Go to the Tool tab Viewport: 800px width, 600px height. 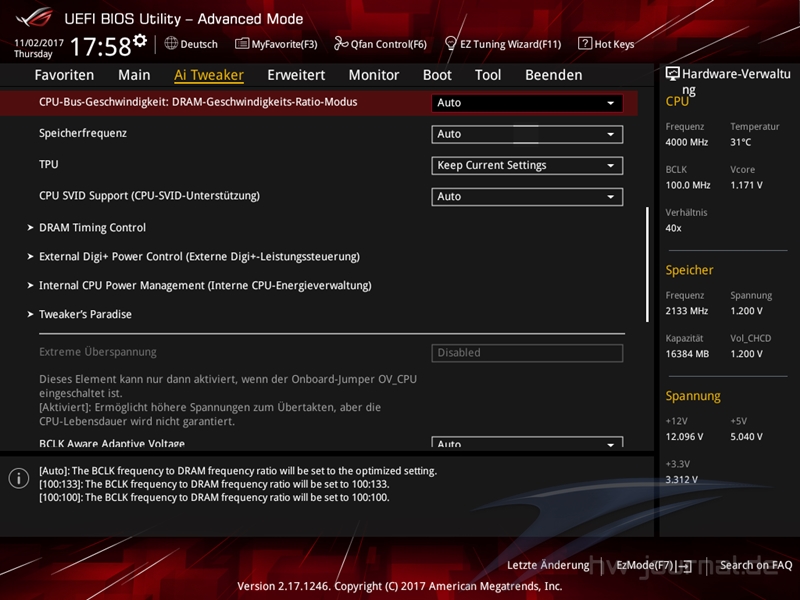488,75
